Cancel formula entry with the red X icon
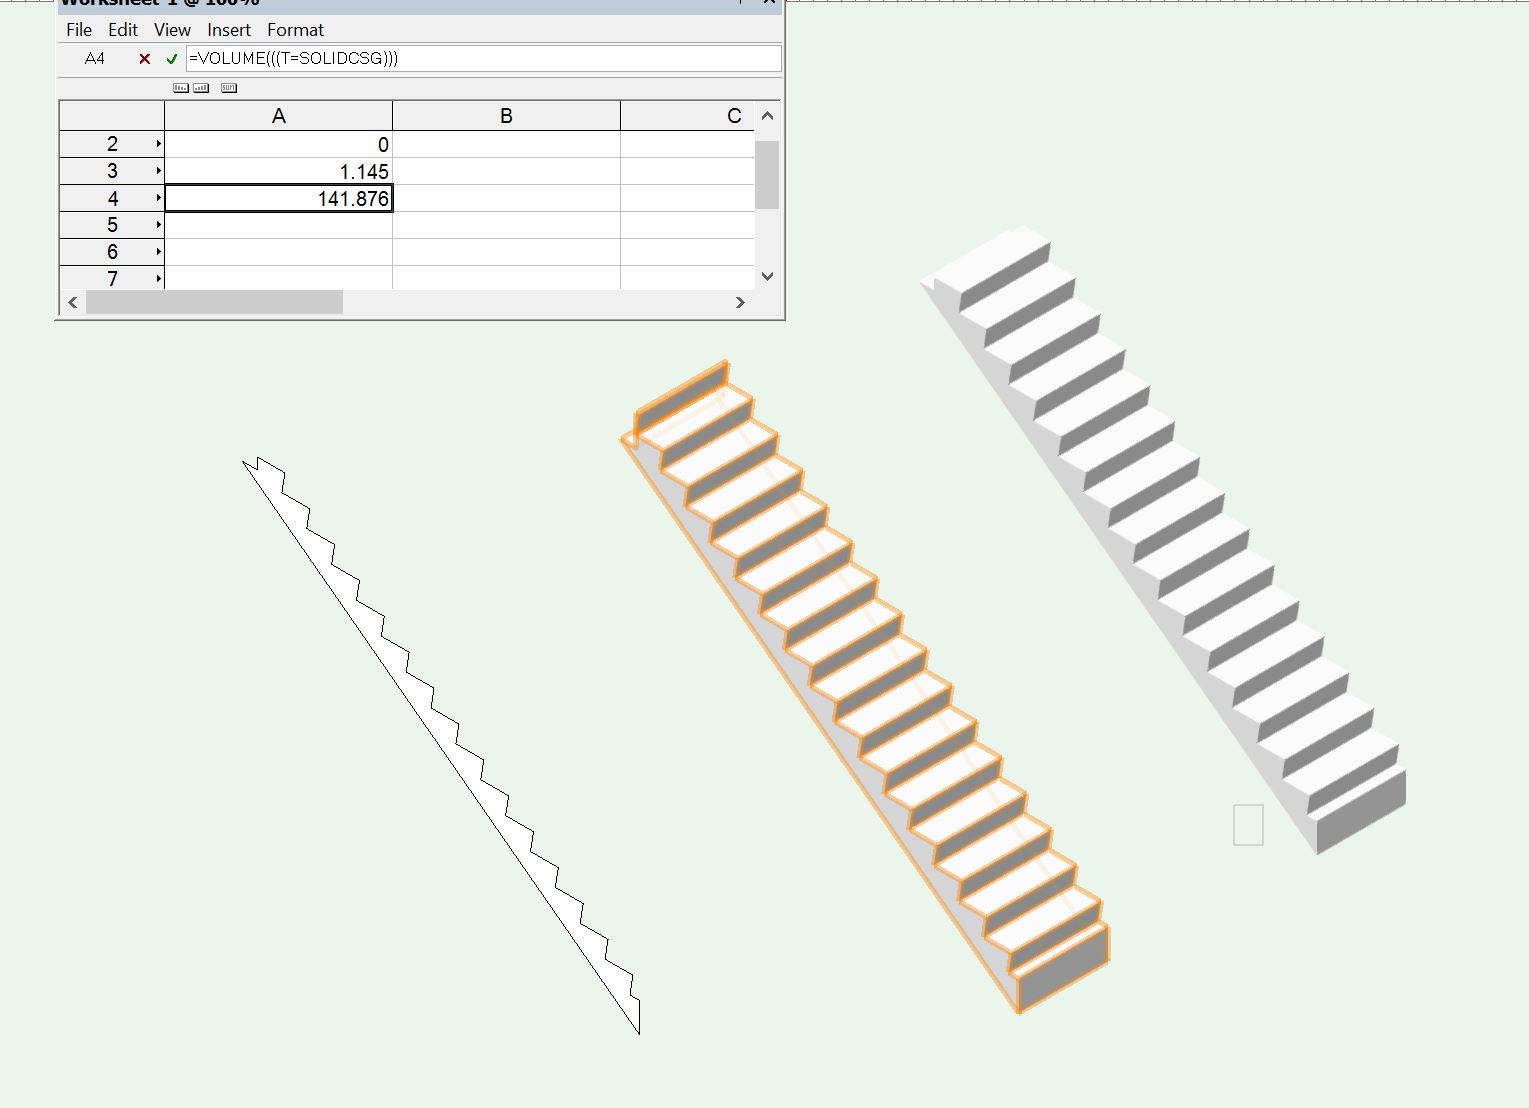Image resolution: width=1529 pixels, height=1108 pixels. [144, 59]
